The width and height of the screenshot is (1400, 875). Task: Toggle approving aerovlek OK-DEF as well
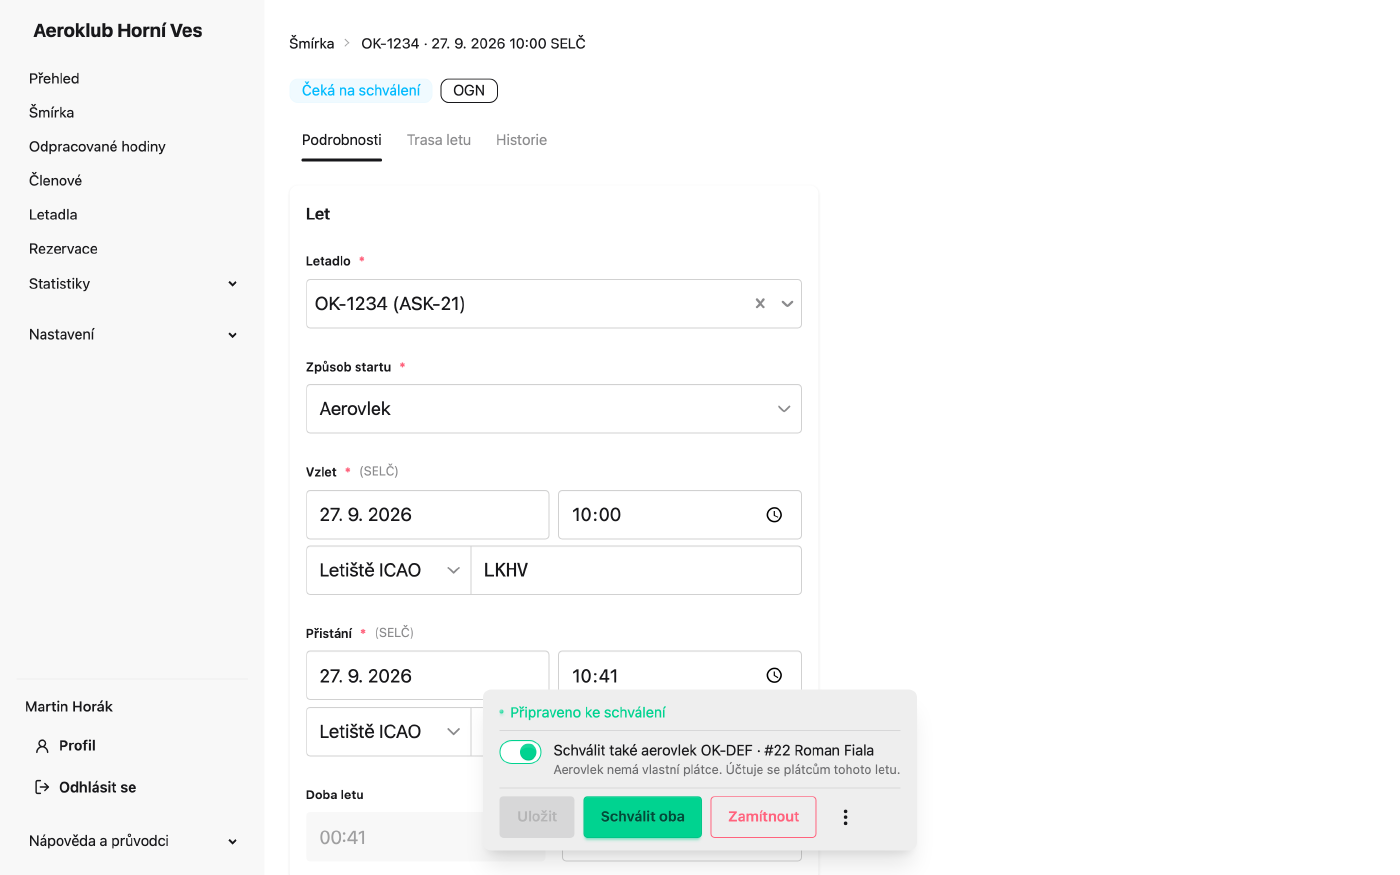click(x=520, y=752)
